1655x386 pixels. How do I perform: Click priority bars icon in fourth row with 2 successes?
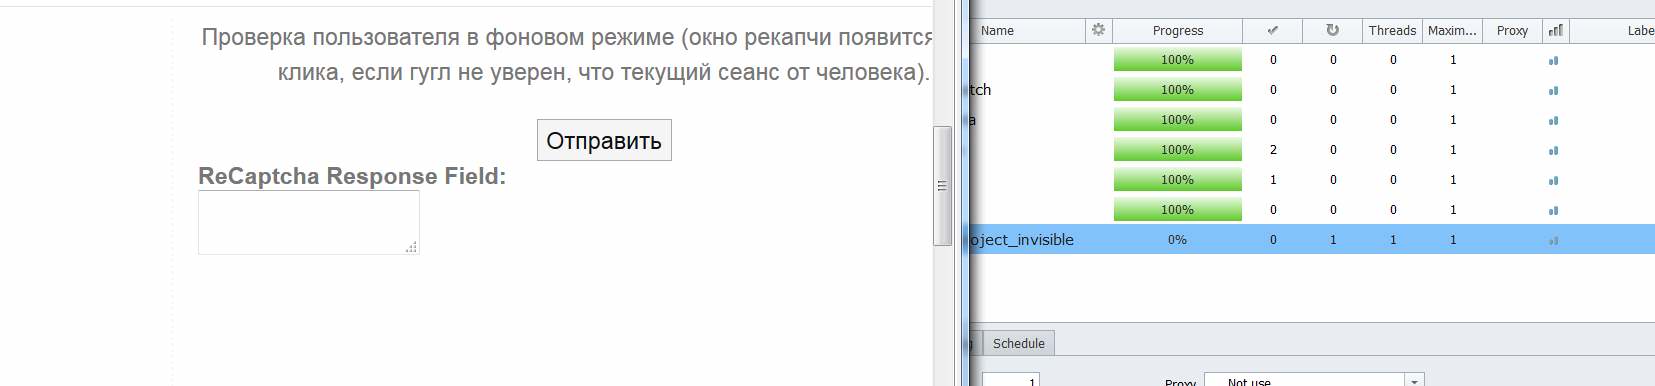tap(1553, 150)
